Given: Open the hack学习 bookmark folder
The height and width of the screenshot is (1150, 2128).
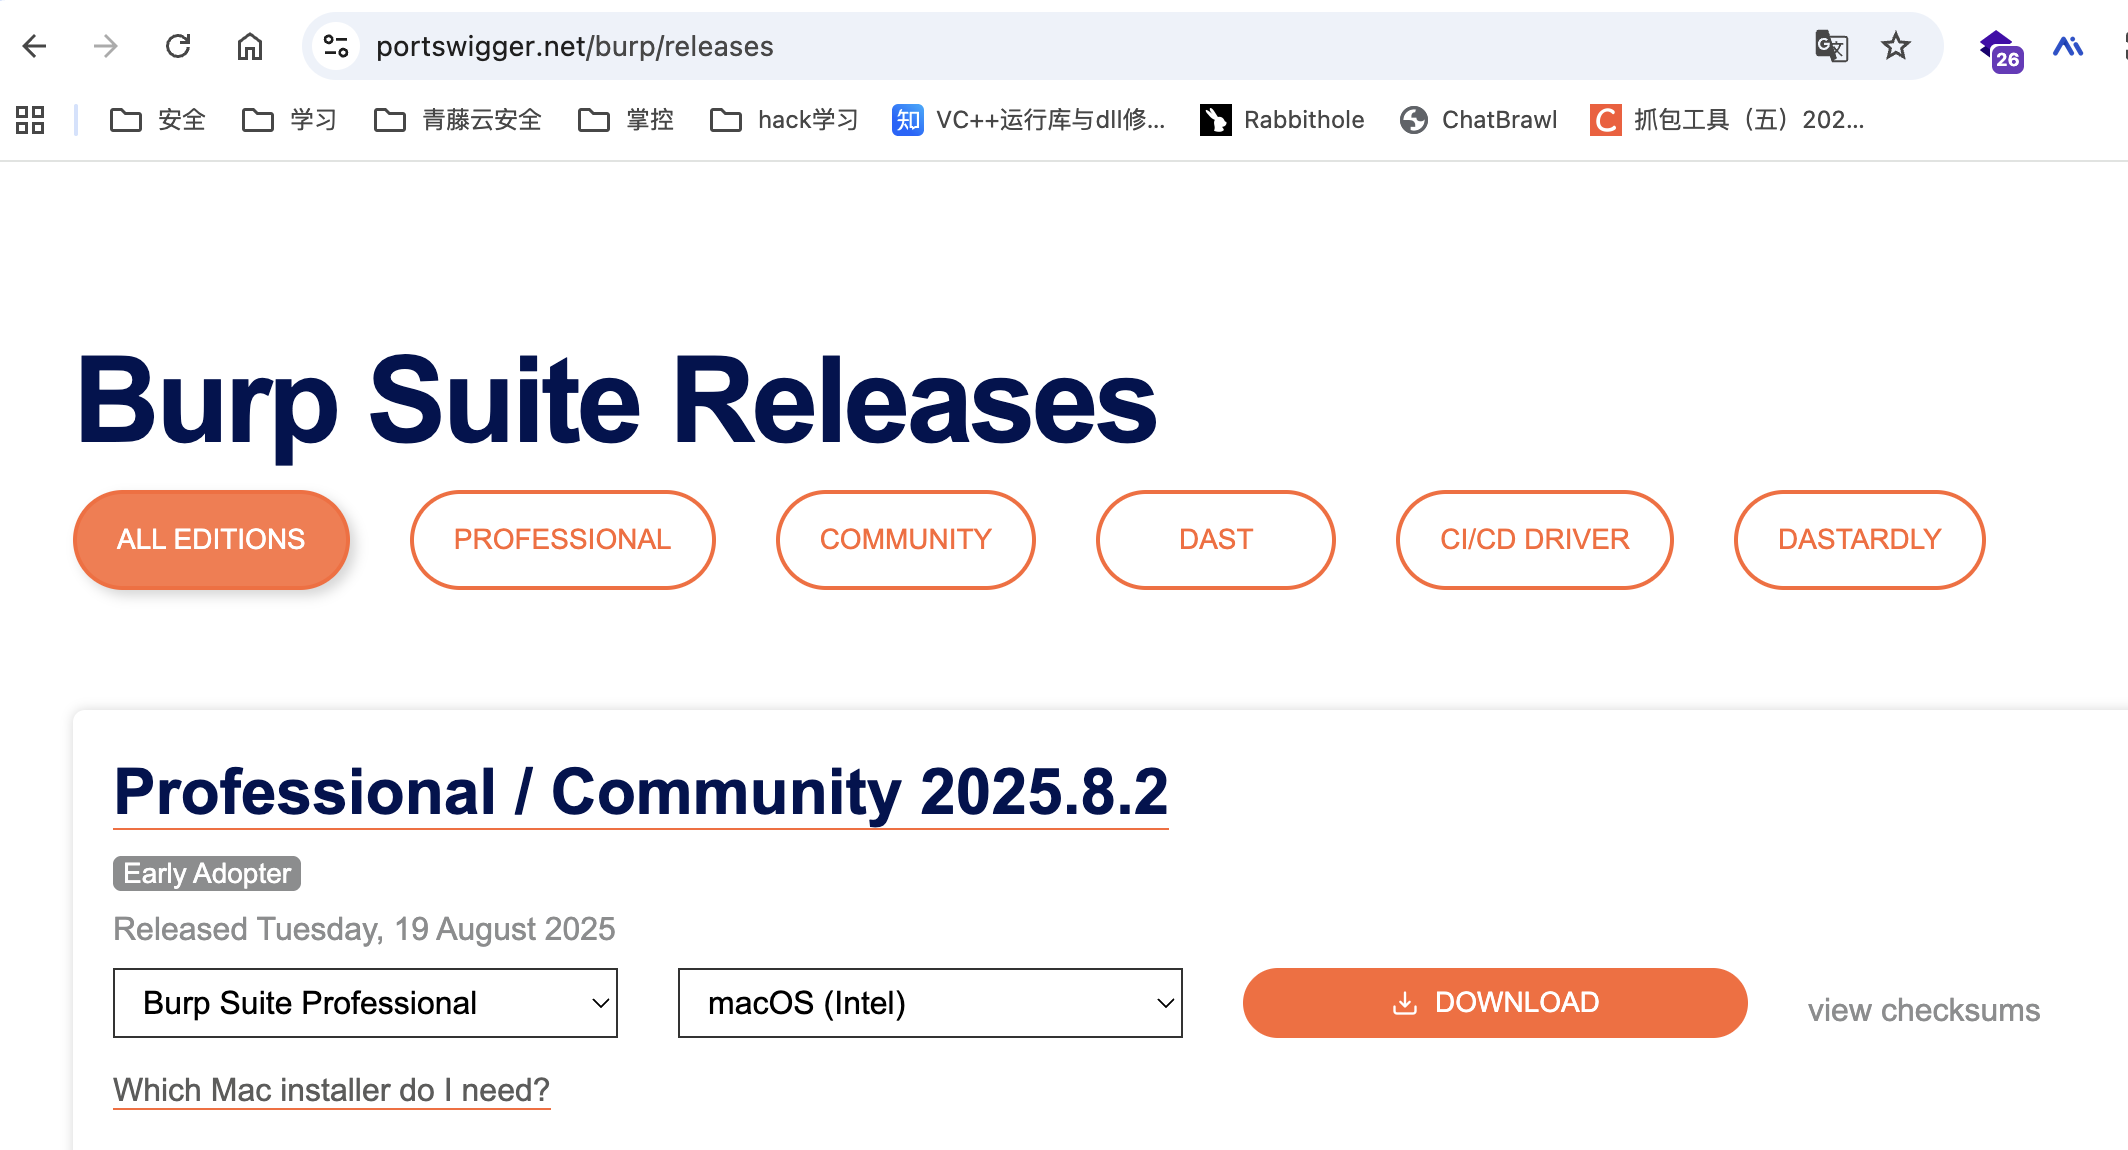Looking at the screenshot, I should 784,120.
